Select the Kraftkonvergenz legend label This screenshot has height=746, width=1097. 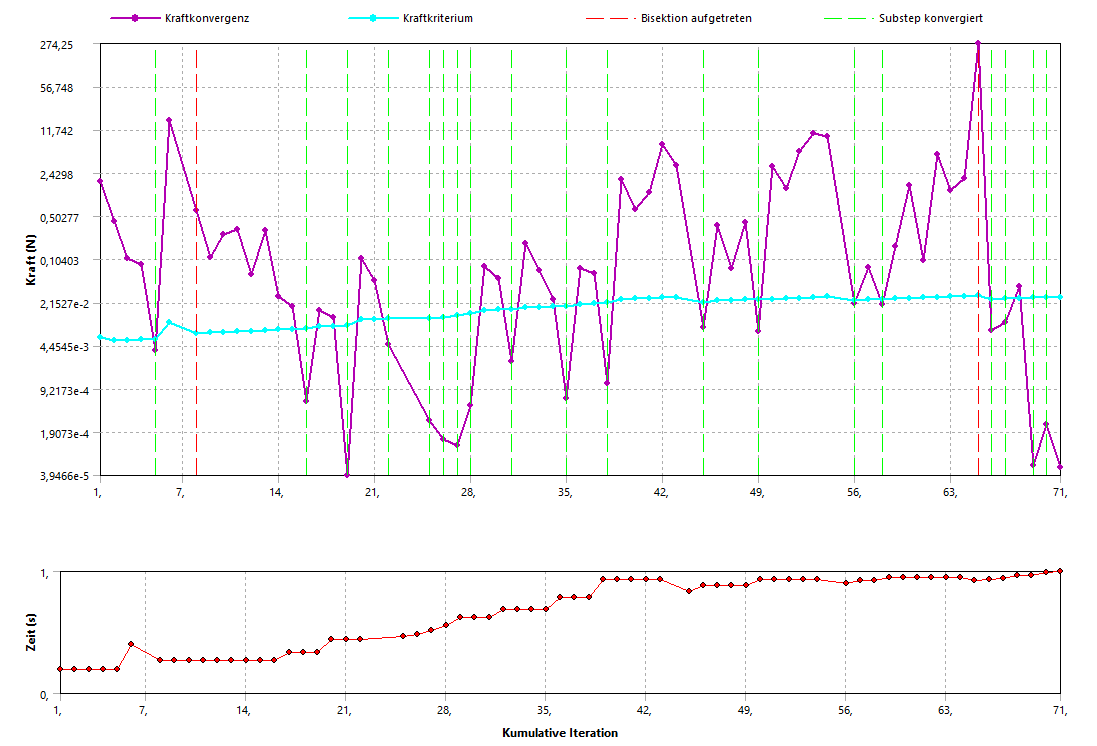coord(207,19)
